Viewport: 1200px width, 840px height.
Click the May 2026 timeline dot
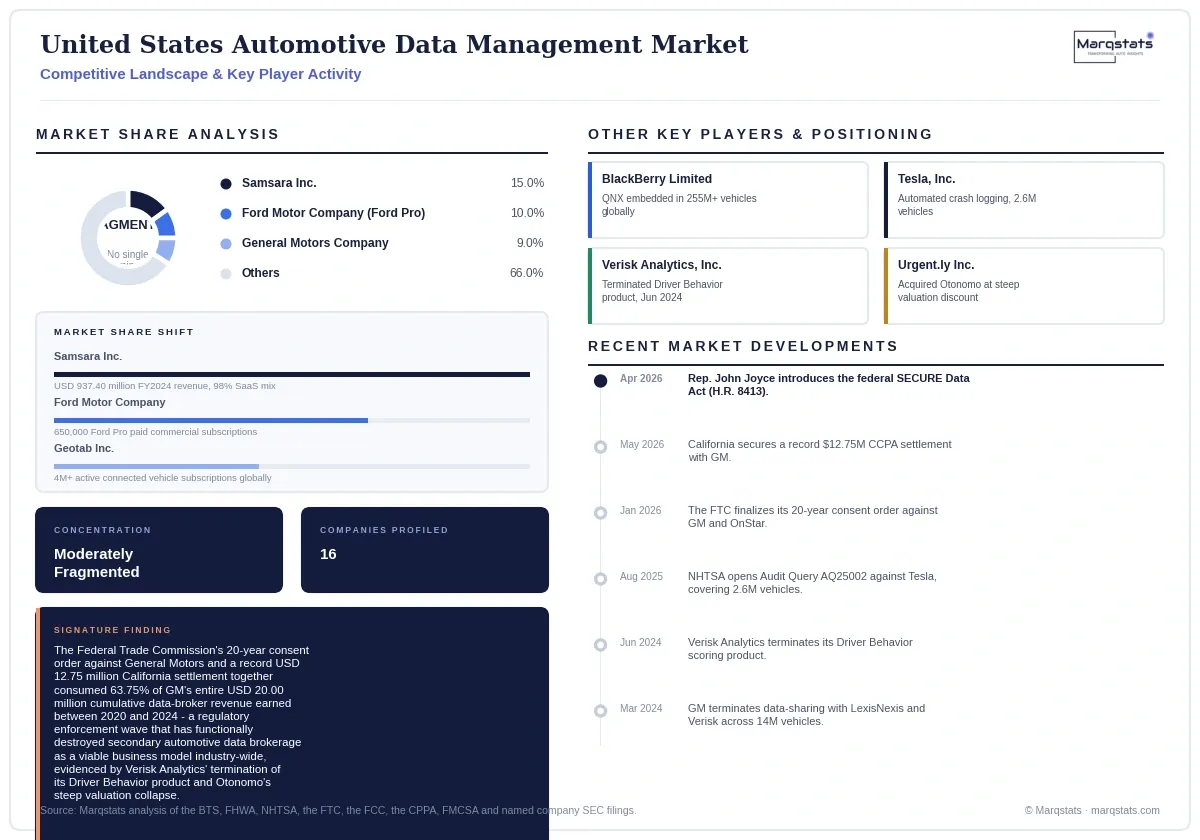pos(600,447)
